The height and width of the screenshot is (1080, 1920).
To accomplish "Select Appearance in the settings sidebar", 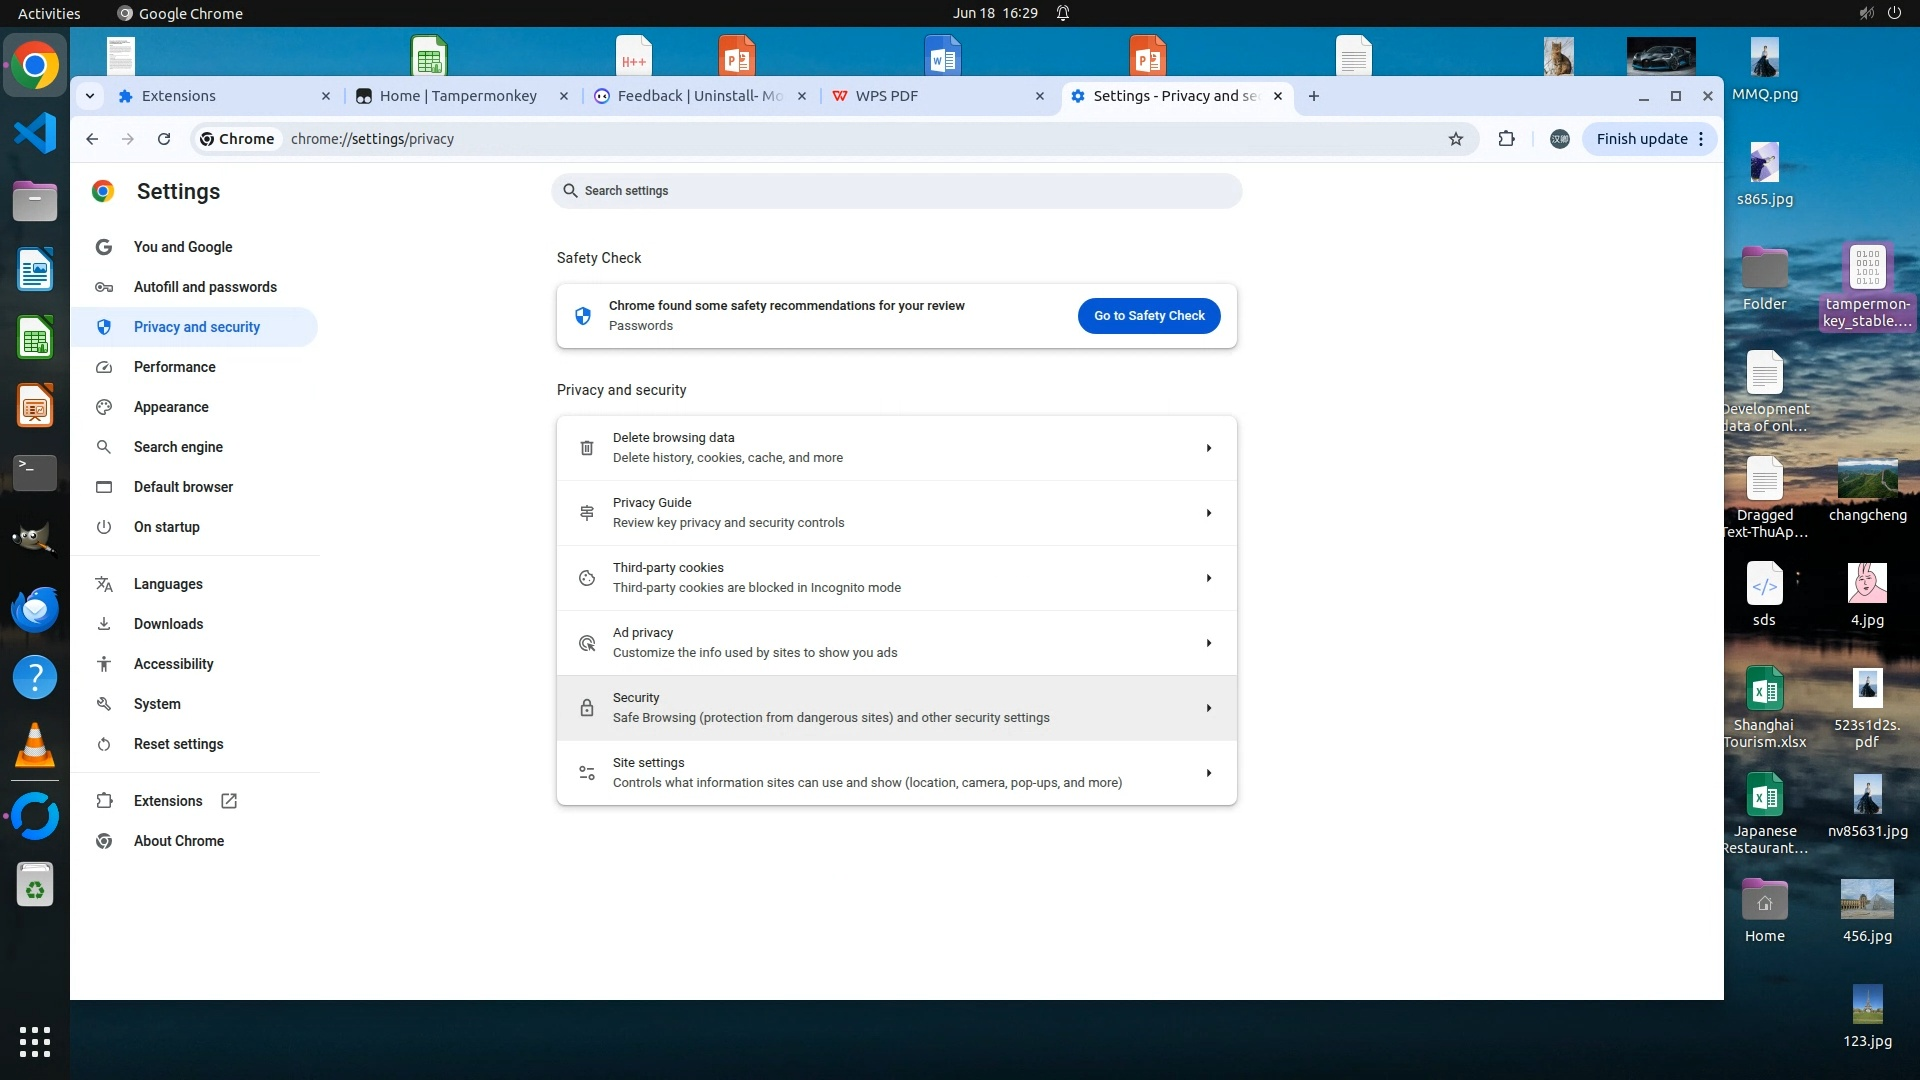I will tap(171, 407).
